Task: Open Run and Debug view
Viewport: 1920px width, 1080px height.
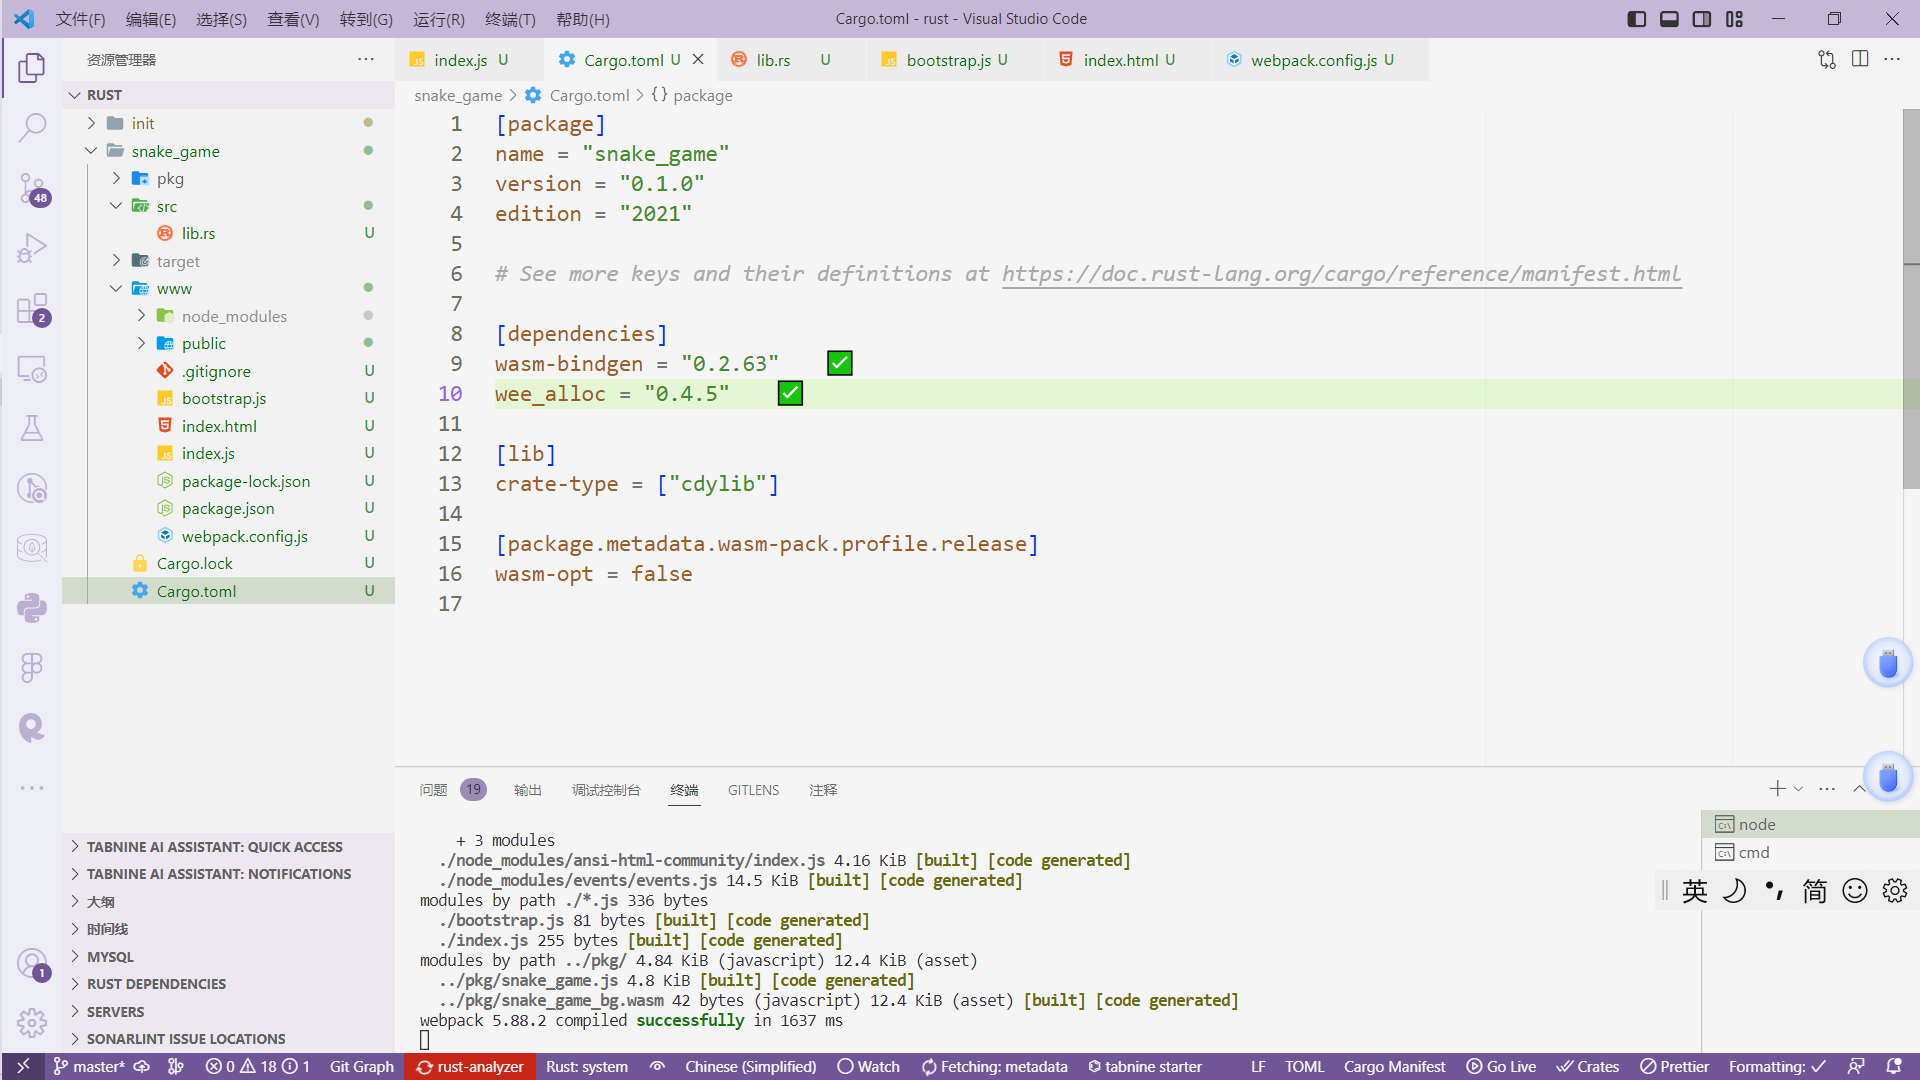Action: (32, 248)
